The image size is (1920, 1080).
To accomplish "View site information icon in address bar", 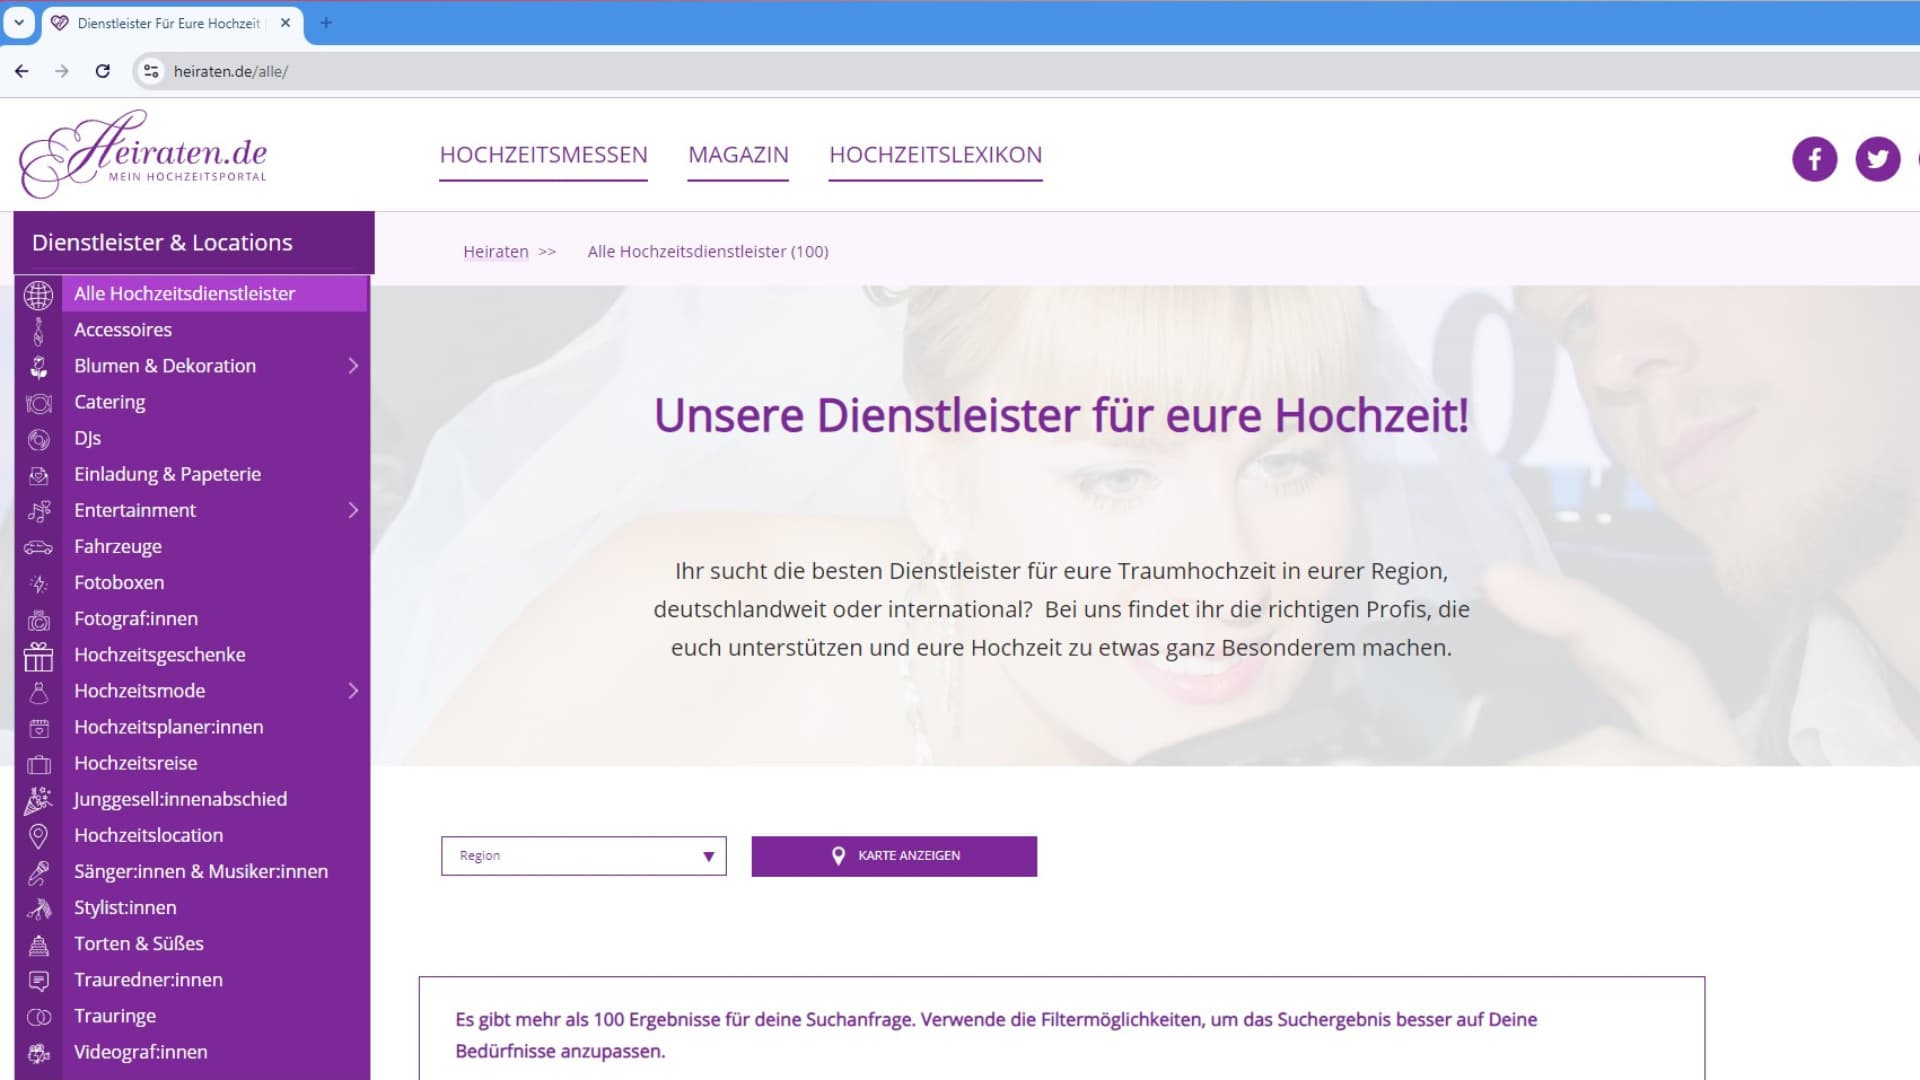I will coord(151,71).
